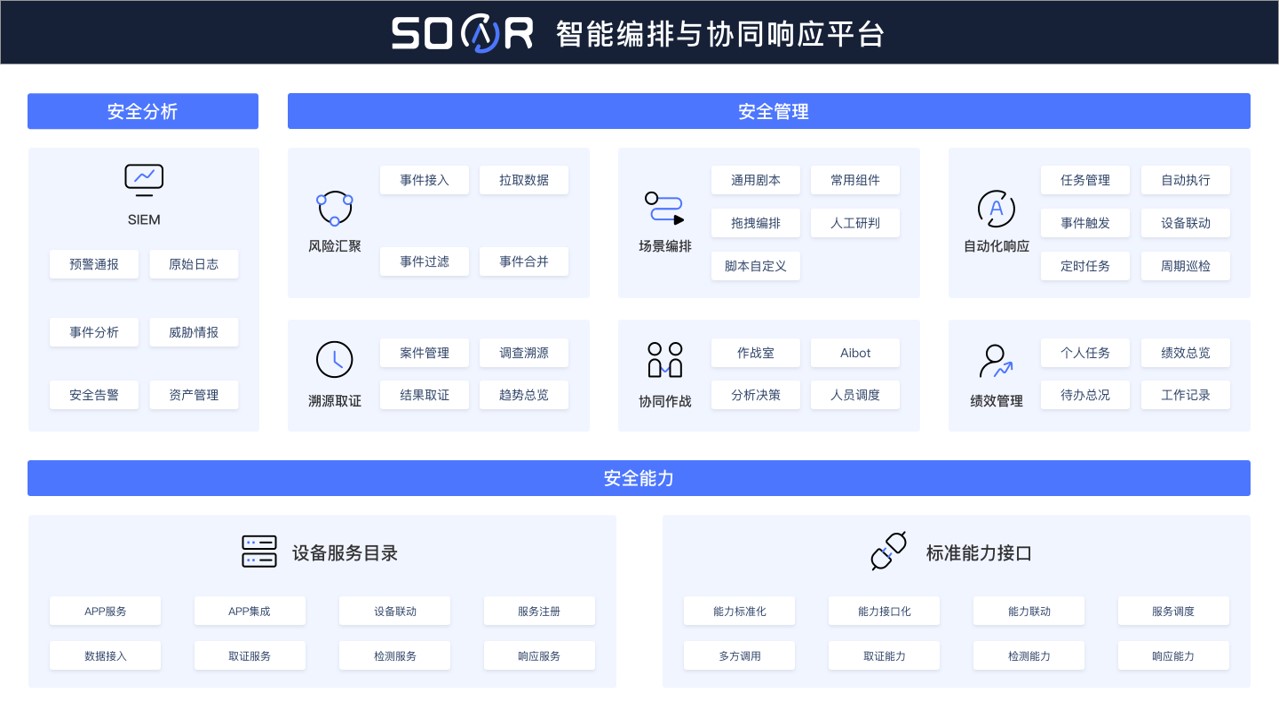The width and height of the screenshot is (1279, 717).
Task: Select the 安全能力 section bar
Action: point(638,478)
